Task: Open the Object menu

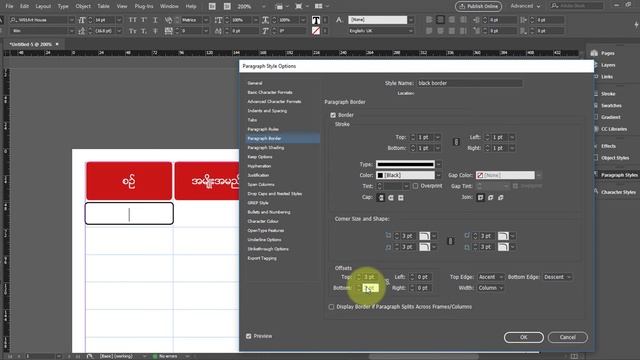Action: click(x=83, y=7)
